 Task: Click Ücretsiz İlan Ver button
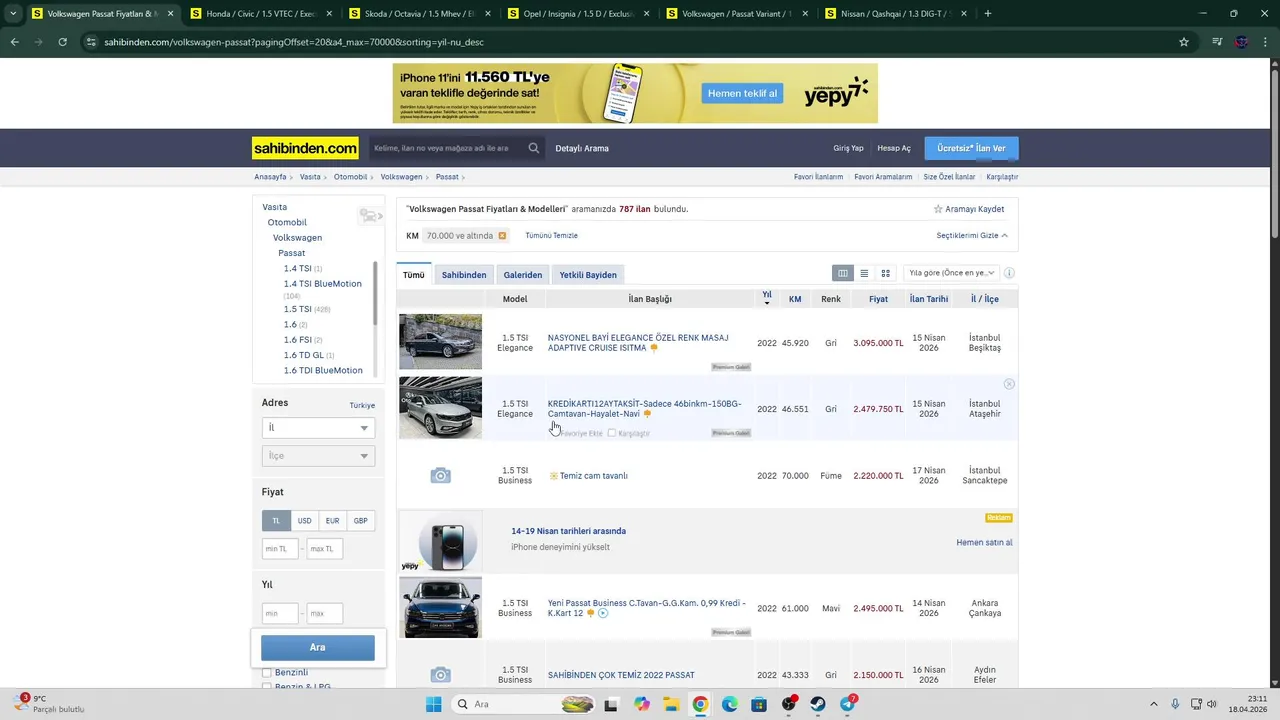[x=971, y=148]
